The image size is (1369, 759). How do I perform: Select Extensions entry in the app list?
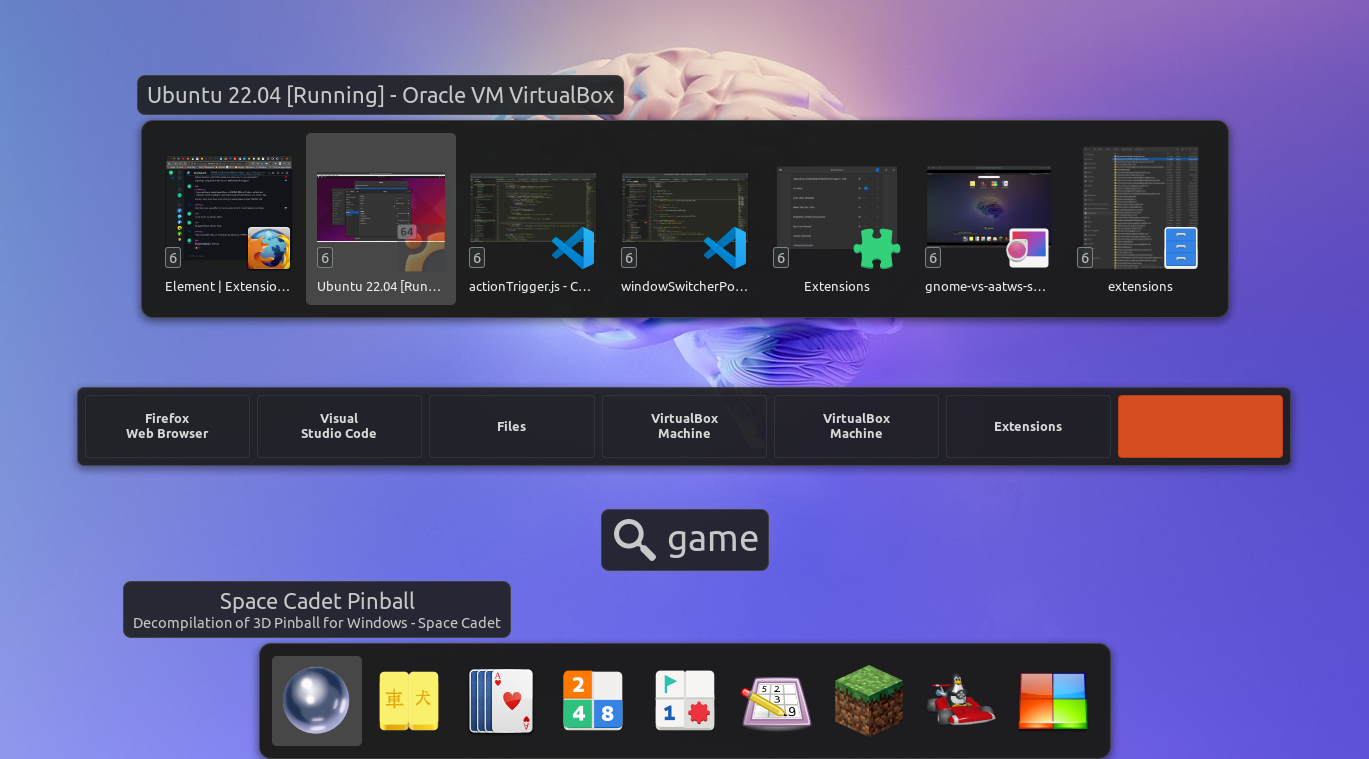click(1028, 426)
